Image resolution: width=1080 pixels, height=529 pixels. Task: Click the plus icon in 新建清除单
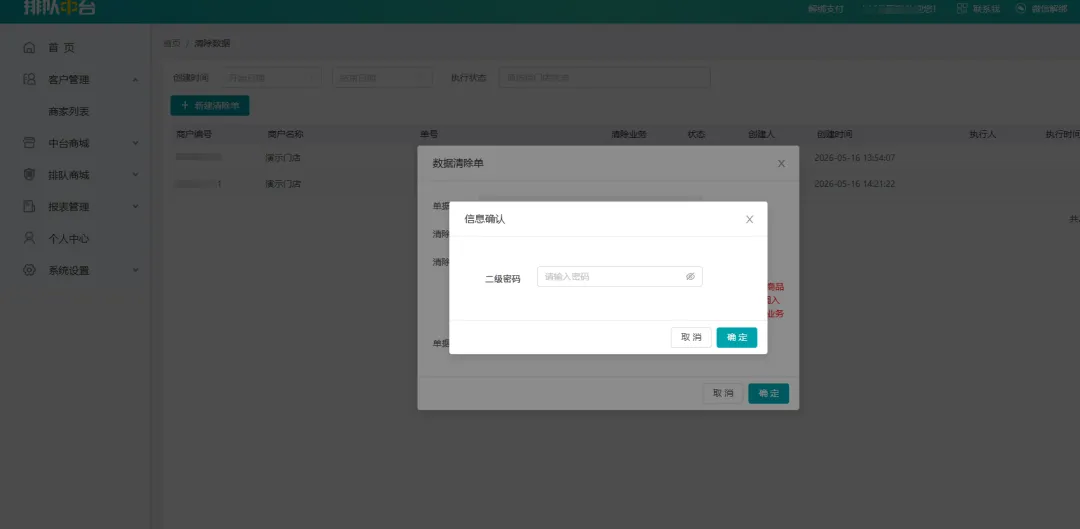point(185,105)
